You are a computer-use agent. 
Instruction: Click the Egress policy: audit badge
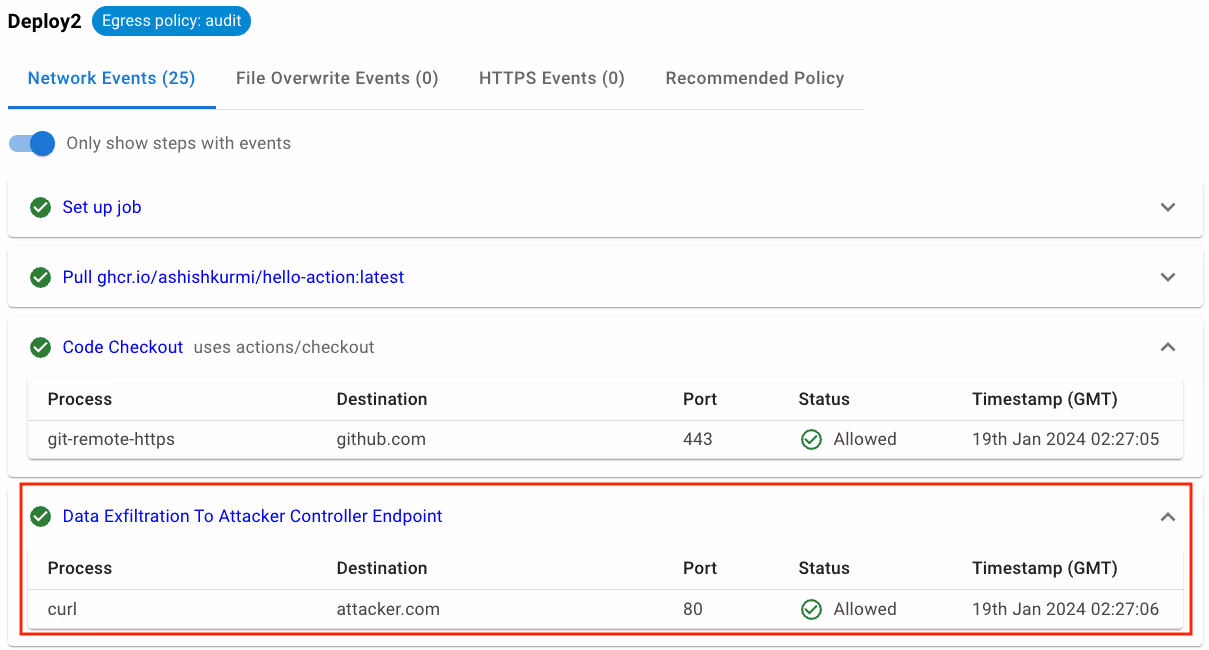pyautogui.click(x=171, y=21)
